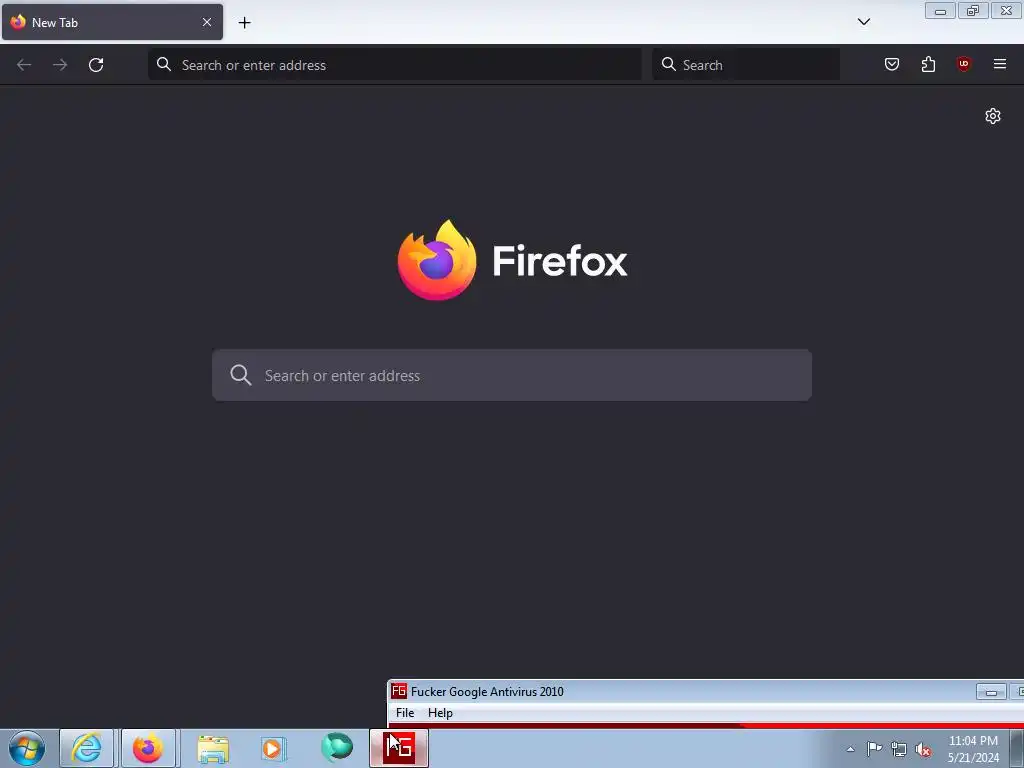Image resolution: width=1024 pixels, height=768 pixels.
Task: Open the New Tab personalize gear
Action: (x=993, y=116)
